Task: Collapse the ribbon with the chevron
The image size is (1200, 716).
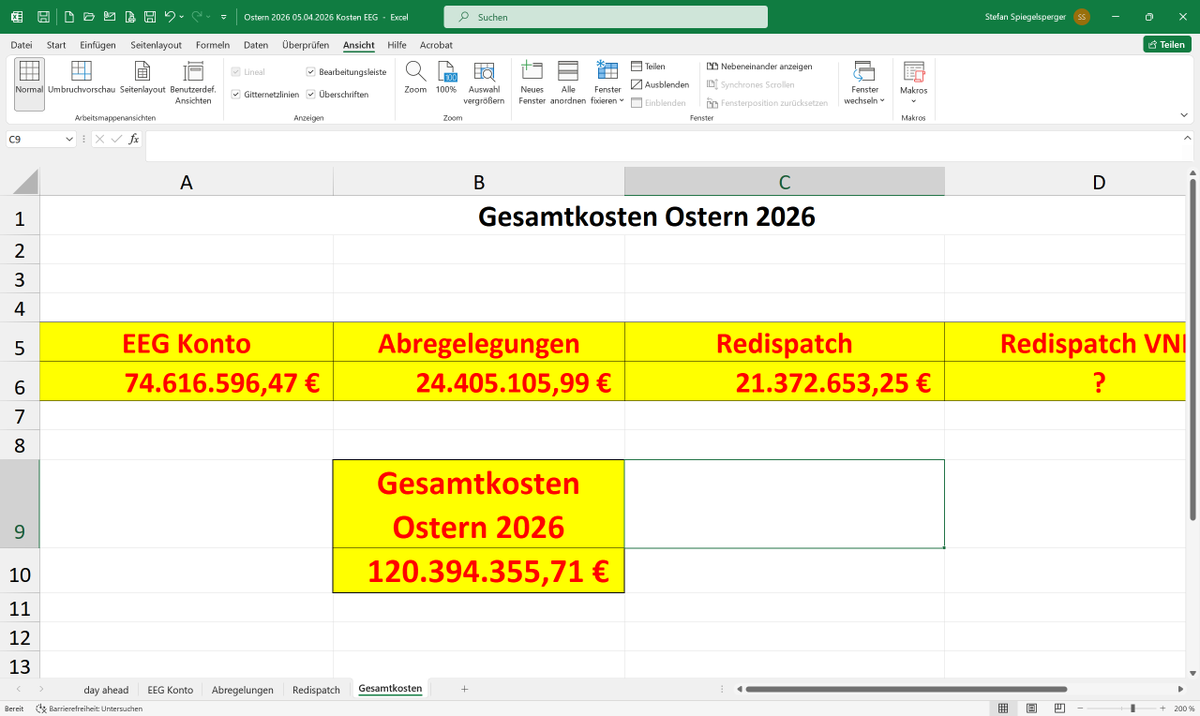Action: (1186, 116)
